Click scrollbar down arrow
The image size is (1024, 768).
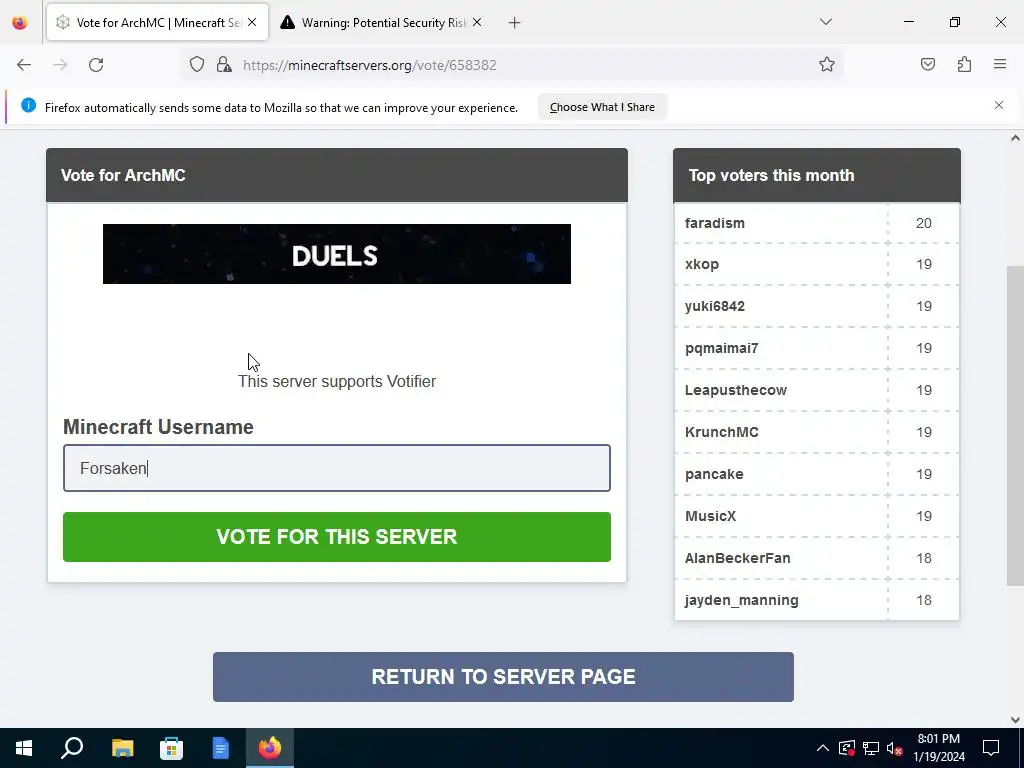coord(1015,720)
